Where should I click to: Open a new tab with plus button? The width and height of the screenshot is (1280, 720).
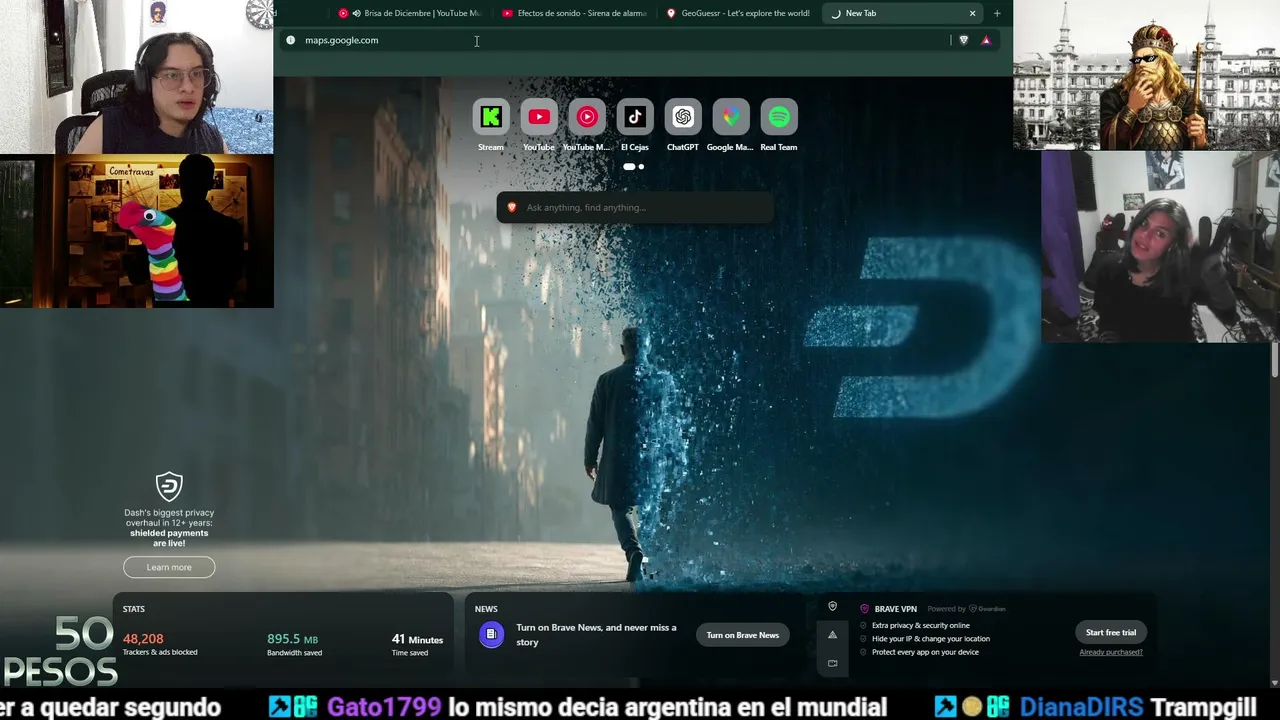[997, 13]
